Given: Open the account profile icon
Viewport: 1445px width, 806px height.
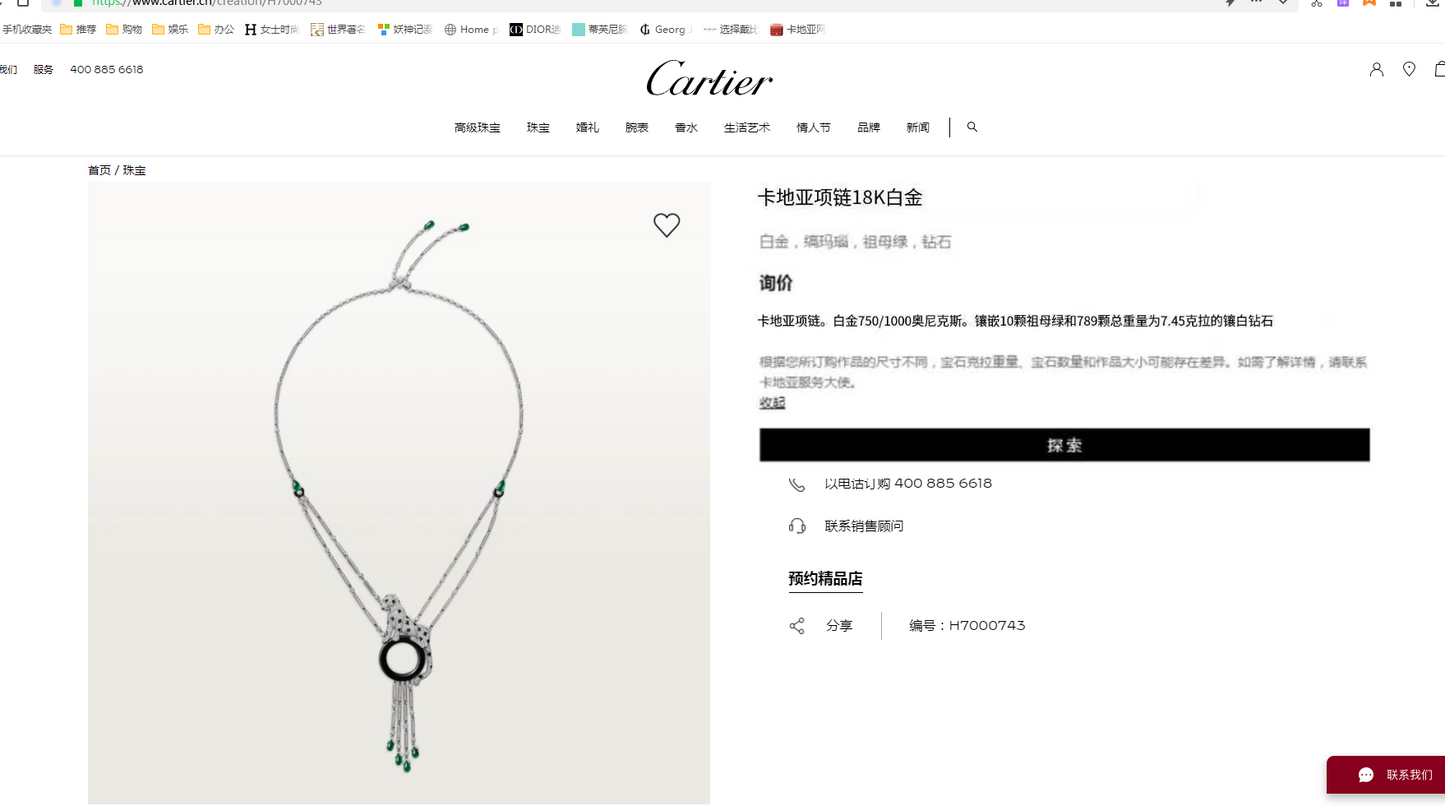Looking at the screenshot, I should pyautogui.click(x=1376, y=69).
